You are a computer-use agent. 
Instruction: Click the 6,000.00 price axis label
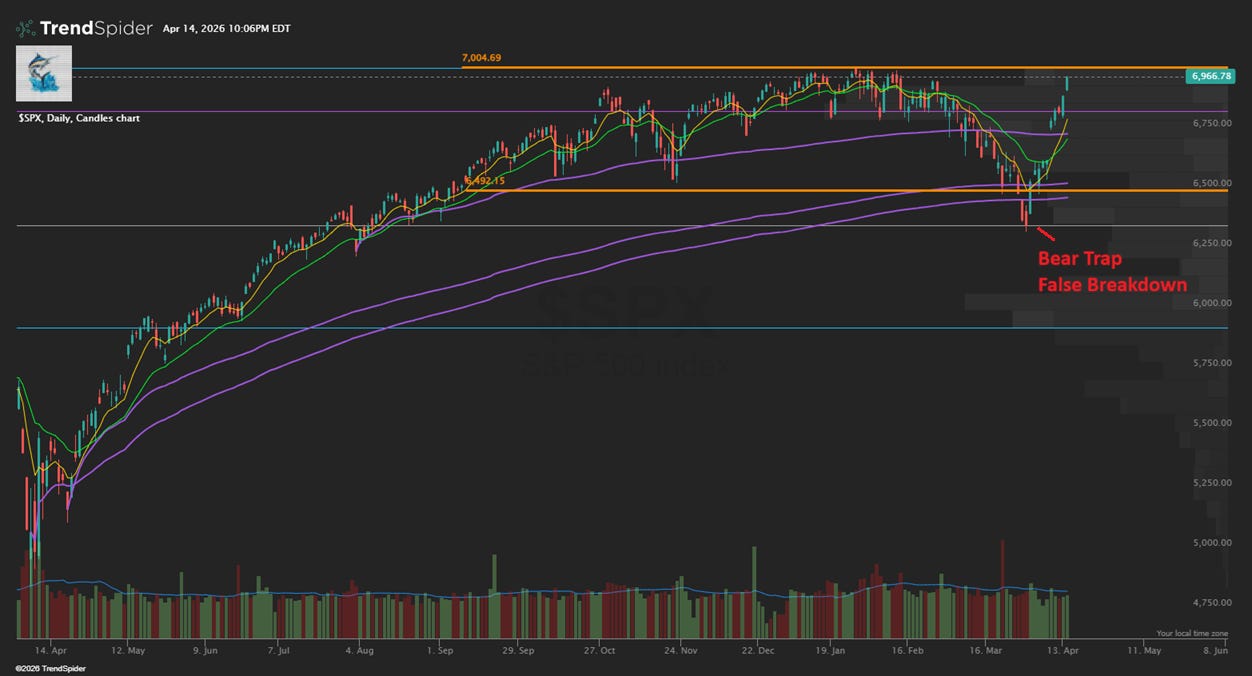[x=1211, y=303]
